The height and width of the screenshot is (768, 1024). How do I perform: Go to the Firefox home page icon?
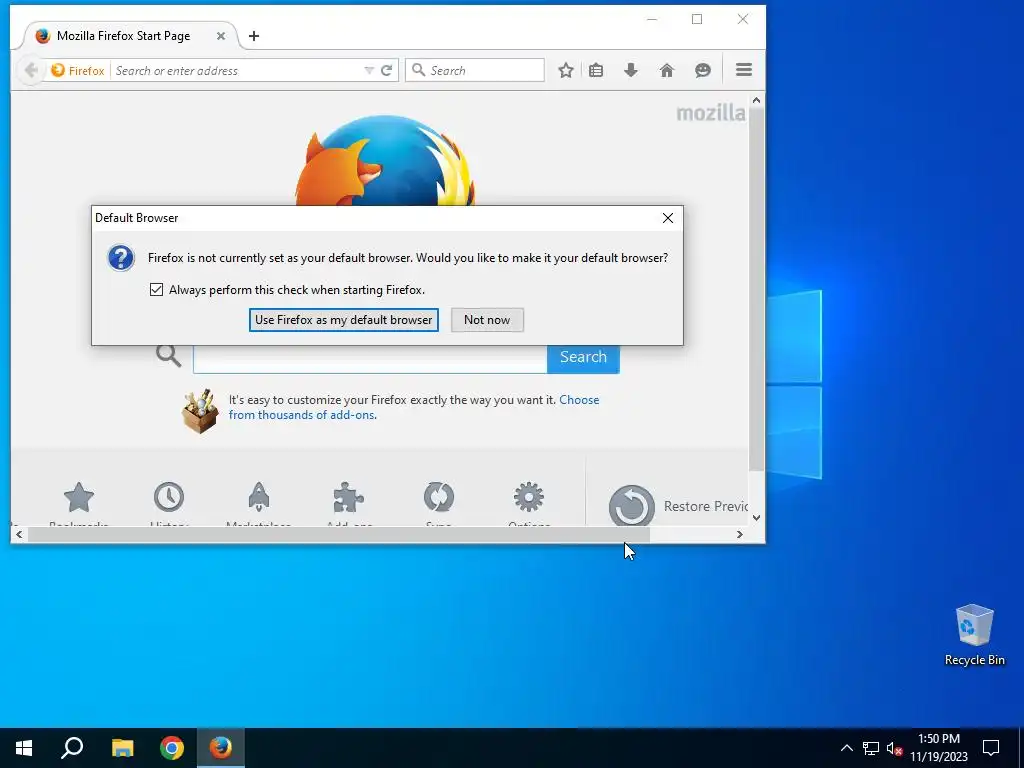pos(667,71)
